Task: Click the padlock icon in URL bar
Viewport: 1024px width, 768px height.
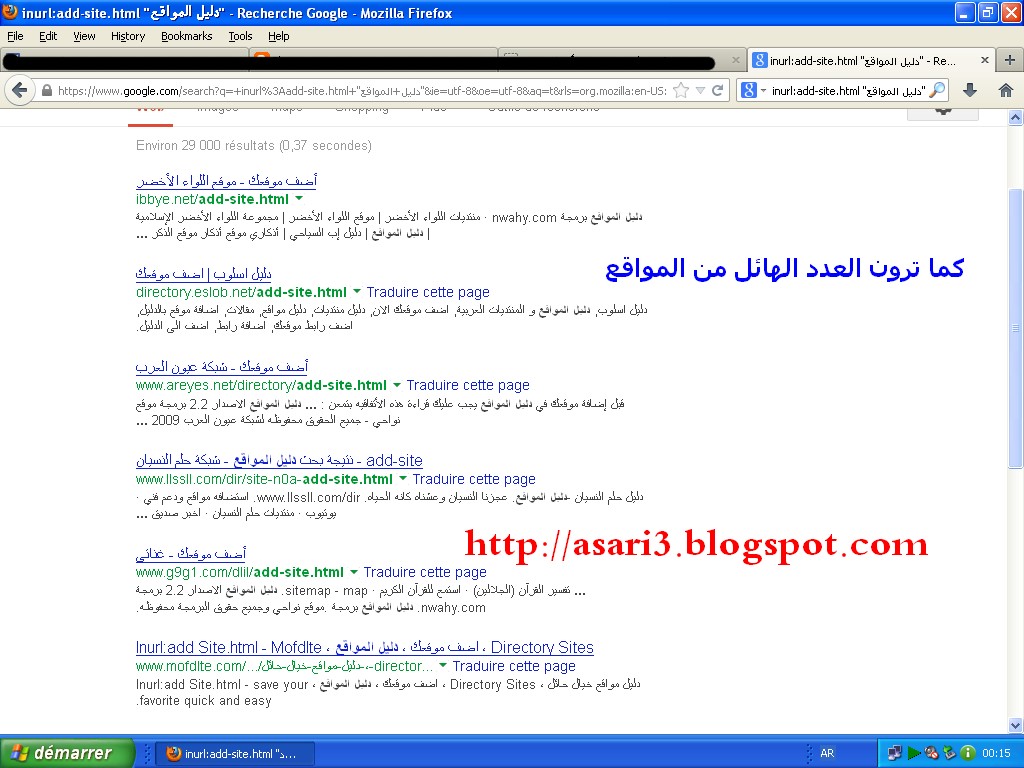Action: click(47, 91)
